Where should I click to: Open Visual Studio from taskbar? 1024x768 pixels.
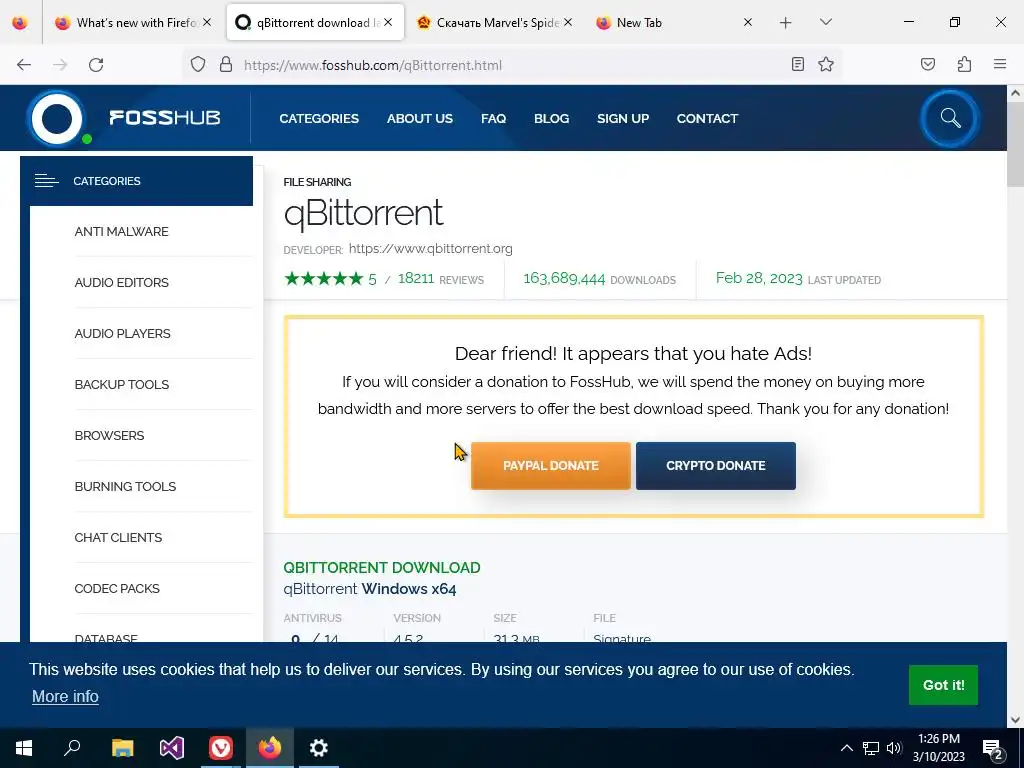172,748
